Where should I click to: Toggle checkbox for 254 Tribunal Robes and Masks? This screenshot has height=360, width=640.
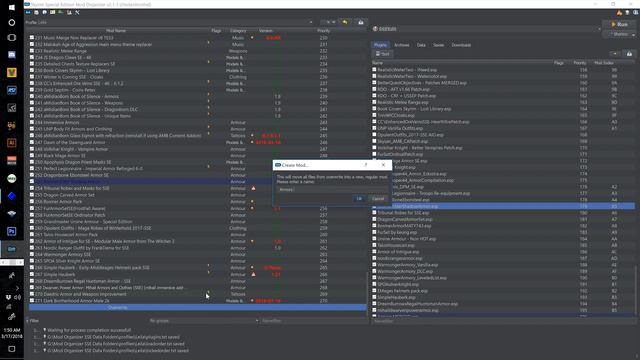[32, 189]
